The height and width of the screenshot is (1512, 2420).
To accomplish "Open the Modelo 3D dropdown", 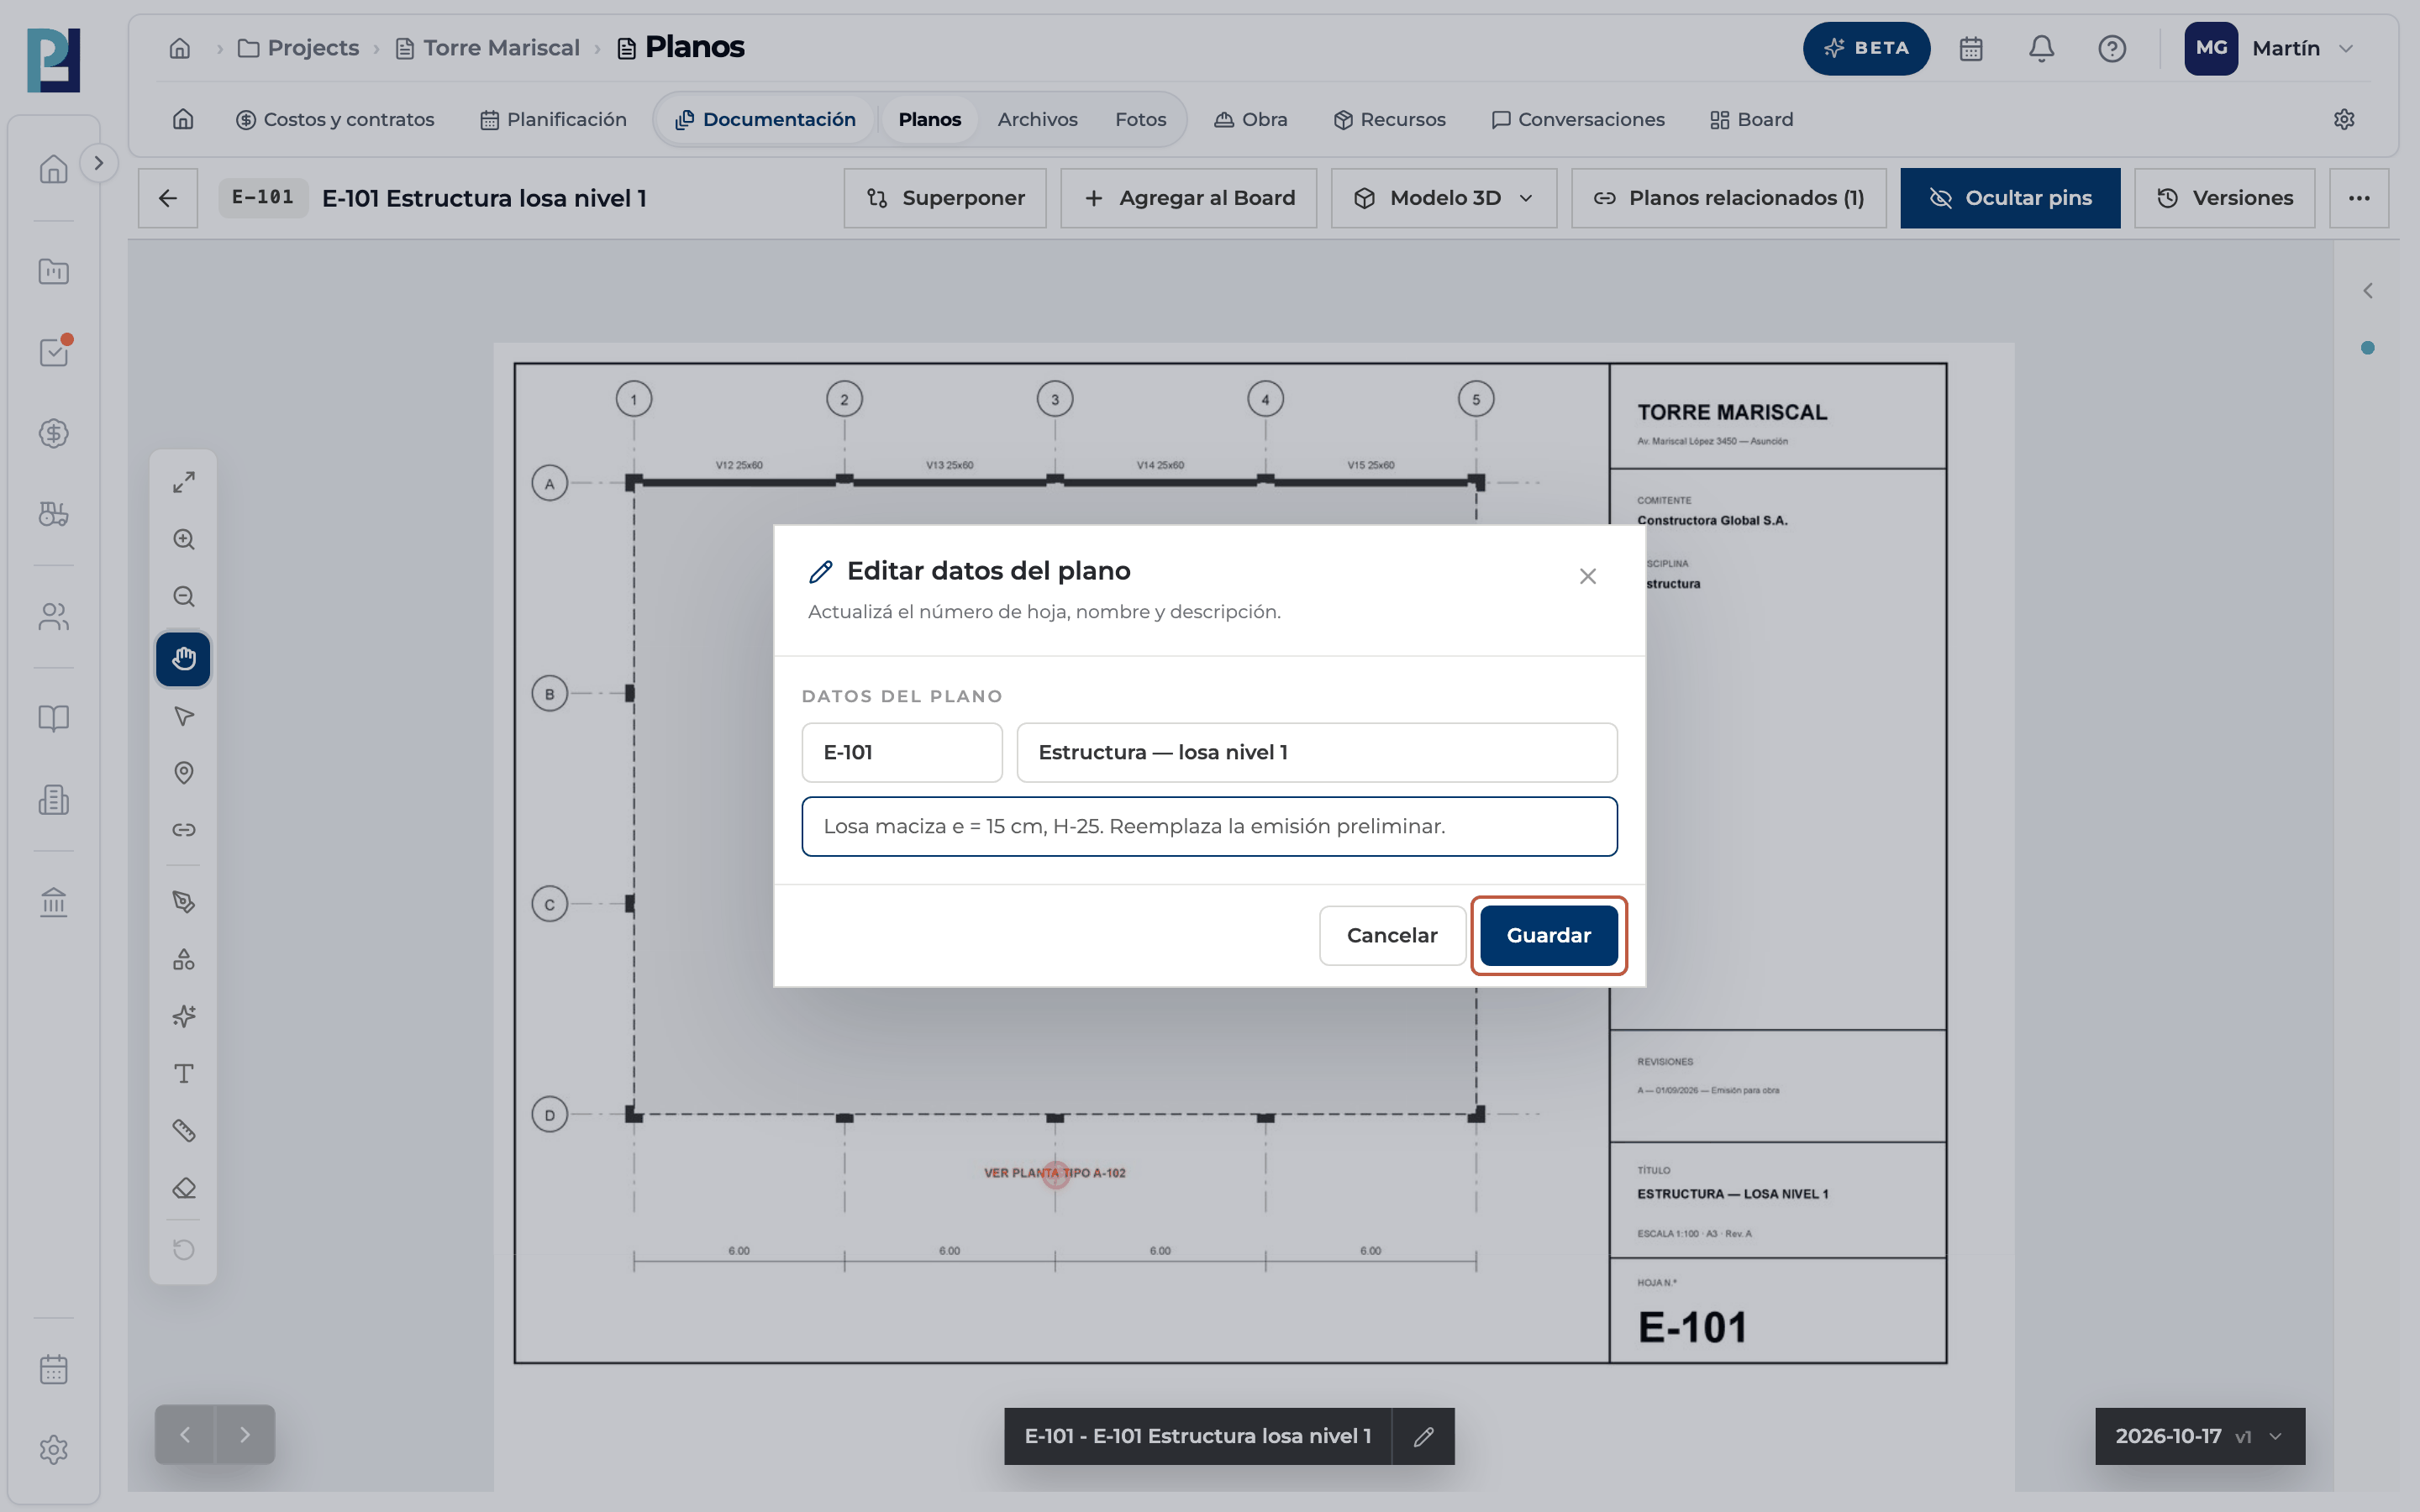I will click(1443, 198).
